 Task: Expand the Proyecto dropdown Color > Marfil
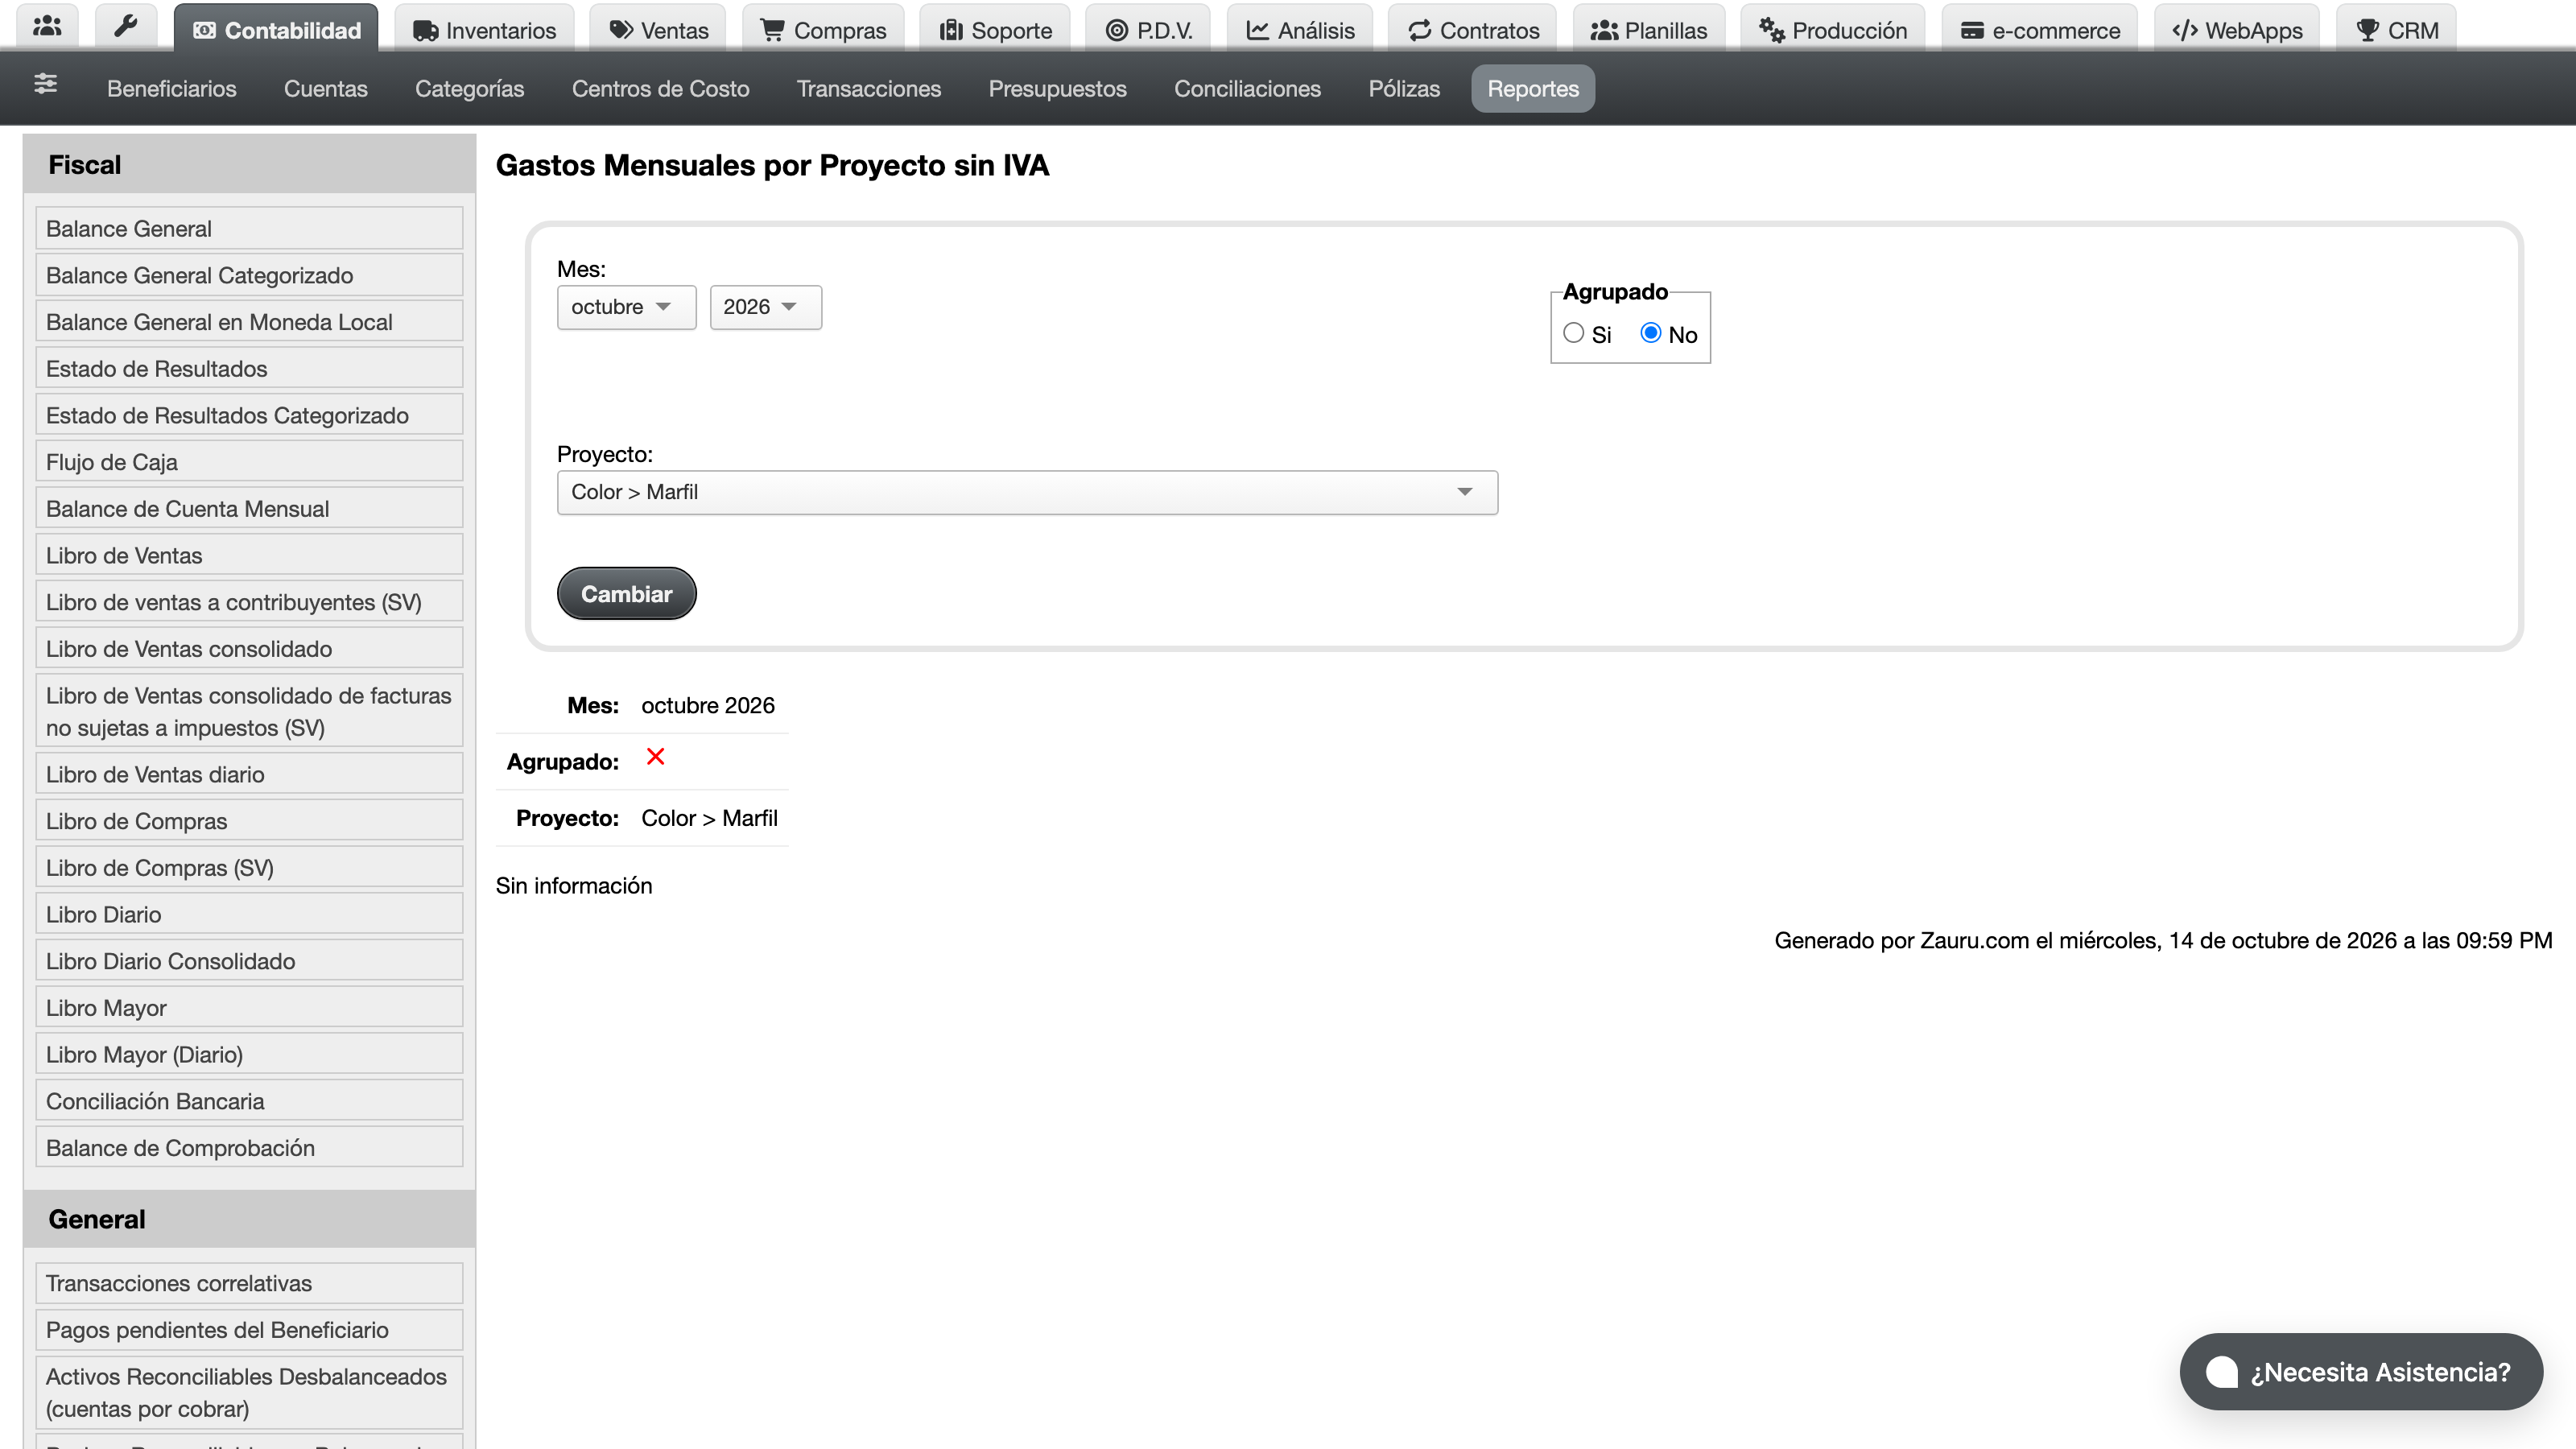pos(1027,492)
